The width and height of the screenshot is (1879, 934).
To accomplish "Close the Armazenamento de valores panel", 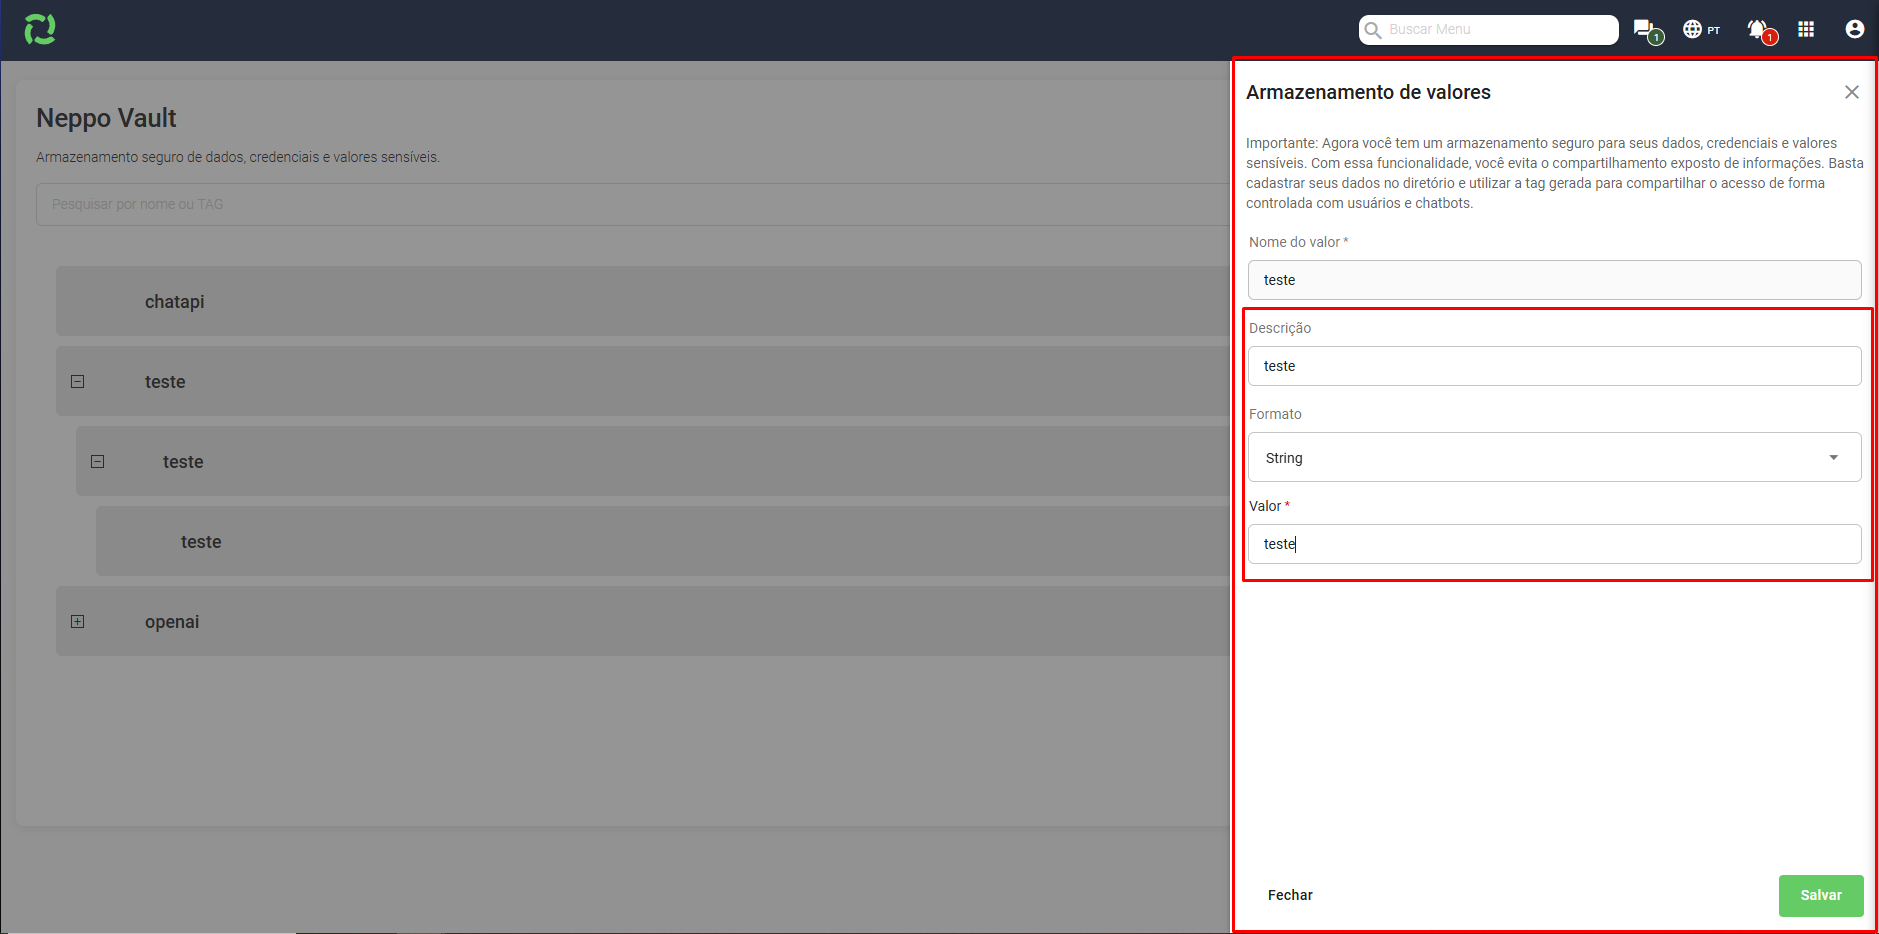I will coord(1851,92).
